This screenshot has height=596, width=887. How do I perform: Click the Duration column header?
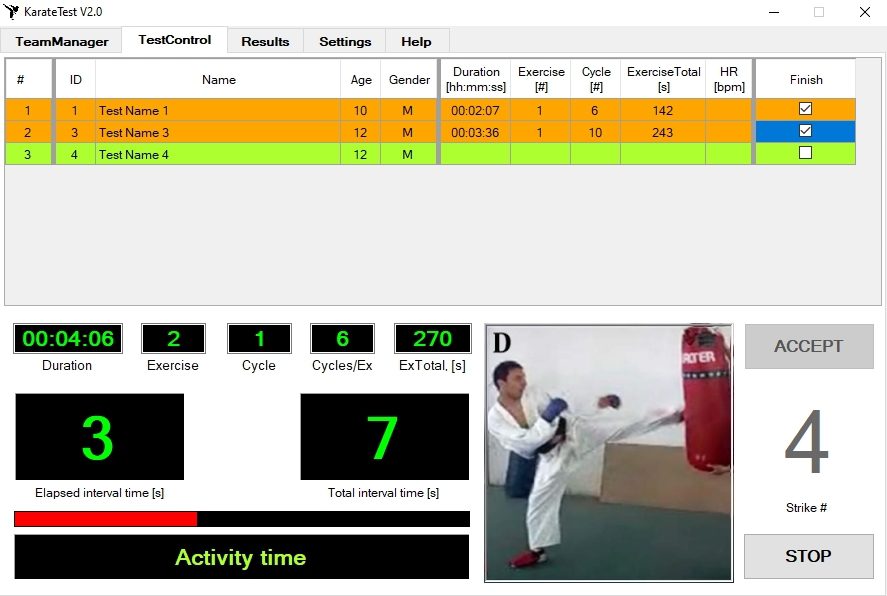(476, 79)
